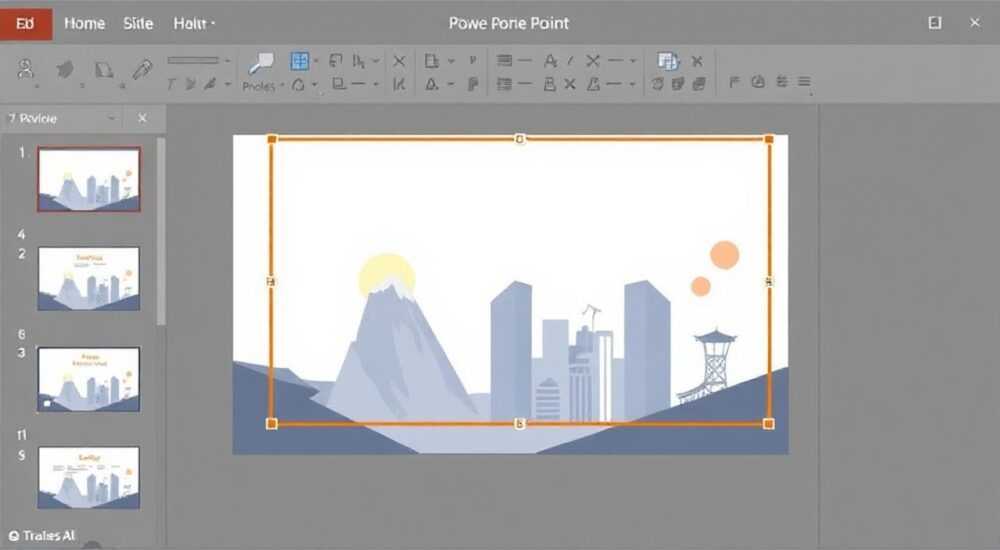Click the letter A font icon
The height and width of the screenshot is (550, 1000).
click(x=550, y=61)
